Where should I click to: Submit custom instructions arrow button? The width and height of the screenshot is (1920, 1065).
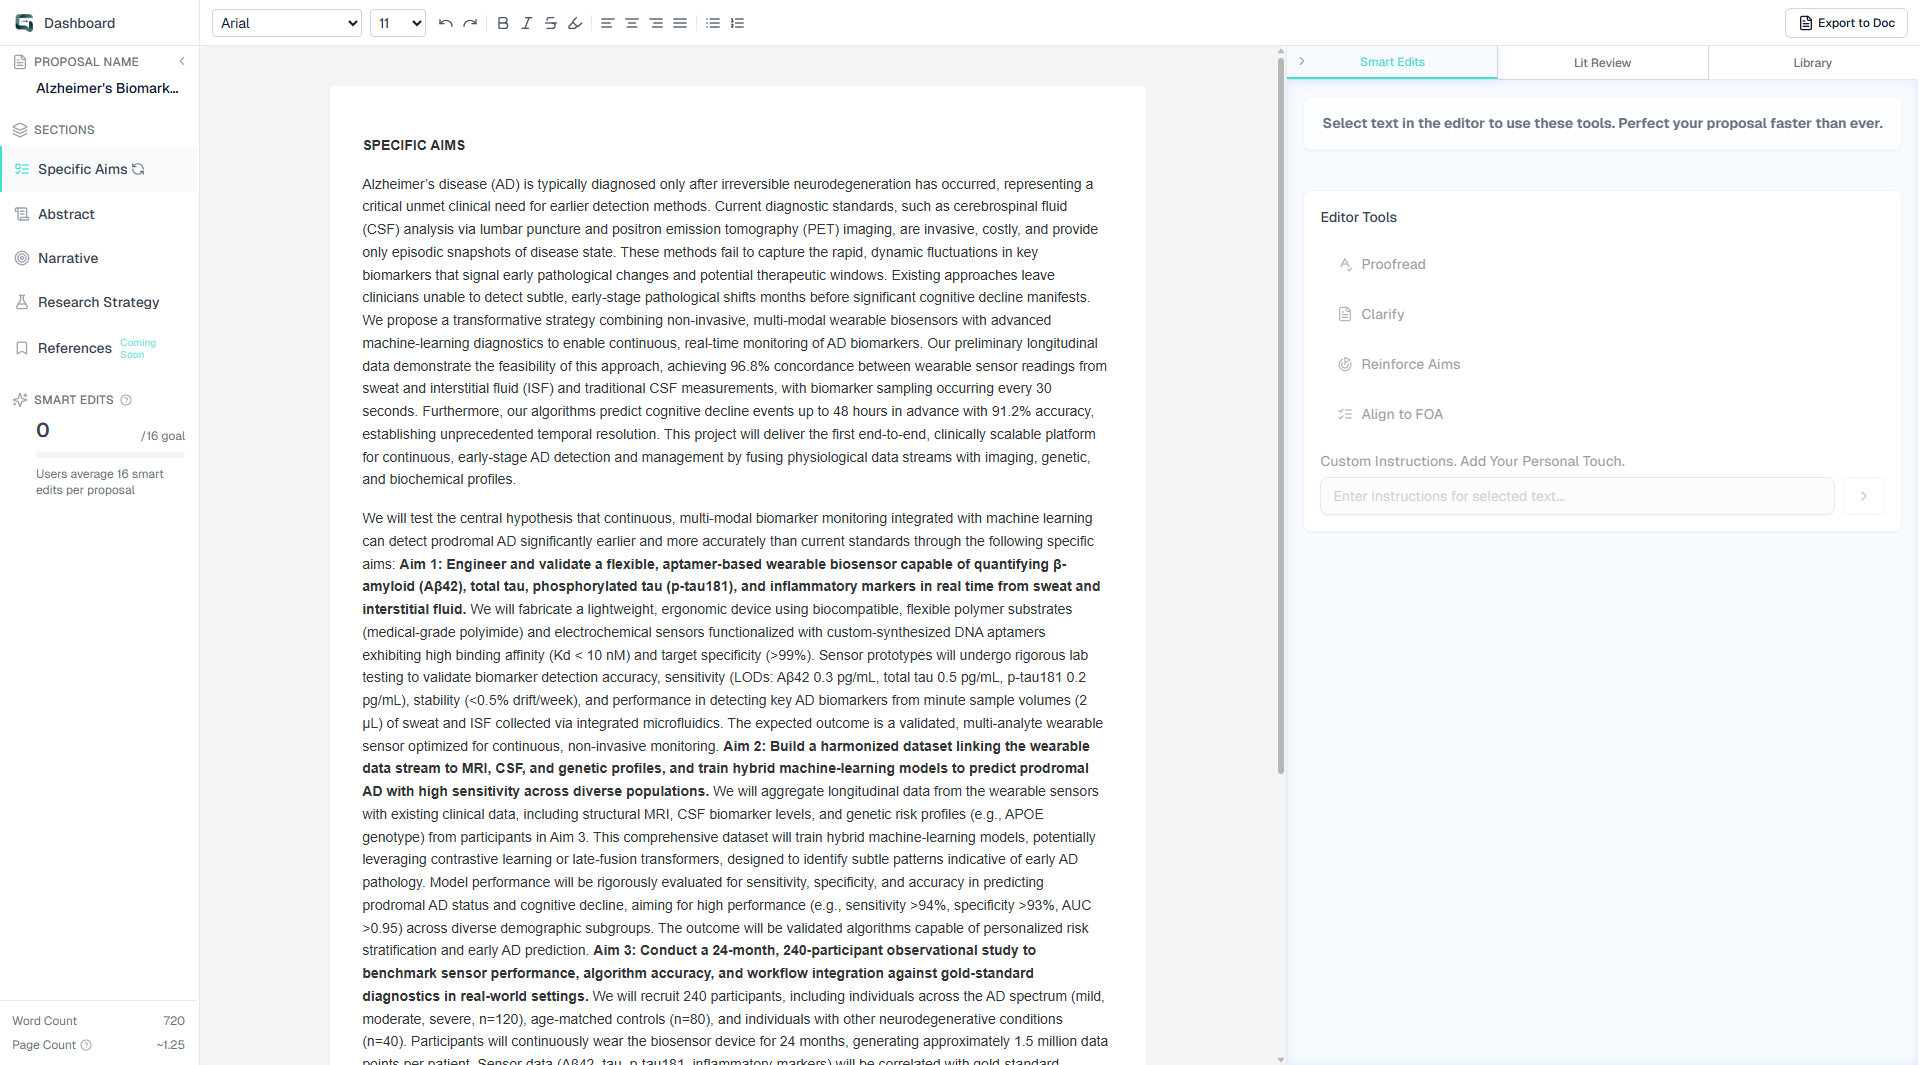[1864, 496]
